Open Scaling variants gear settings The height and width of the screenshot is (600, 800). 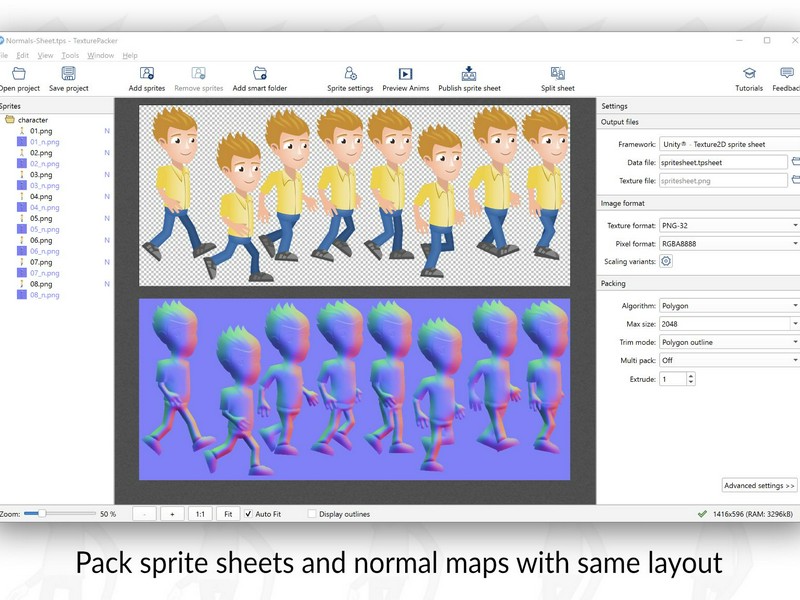pos(666,261)
